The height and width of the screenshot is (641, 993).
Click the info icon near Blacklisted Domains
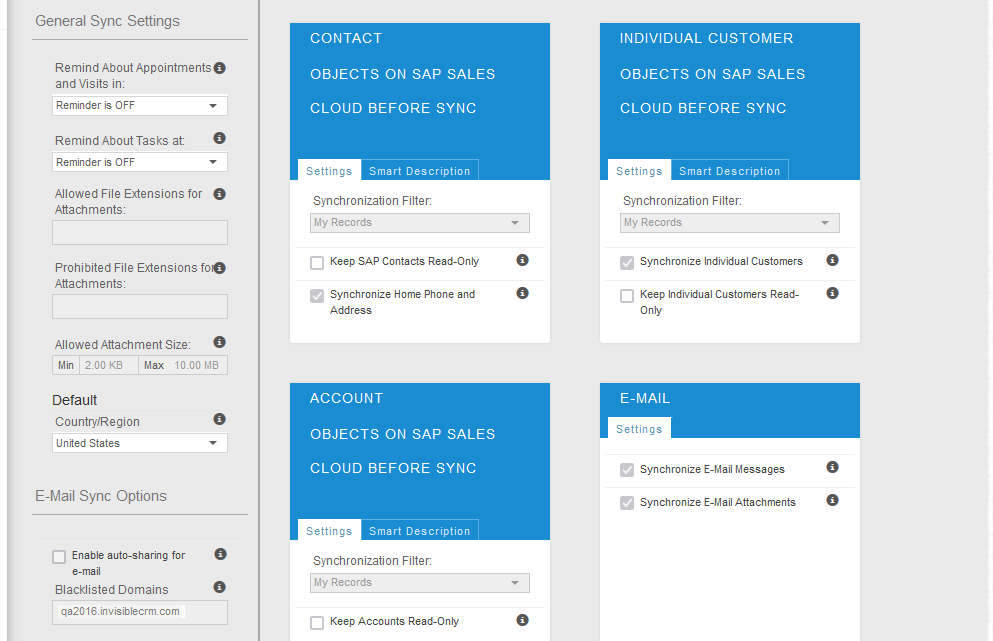point(219,587)
